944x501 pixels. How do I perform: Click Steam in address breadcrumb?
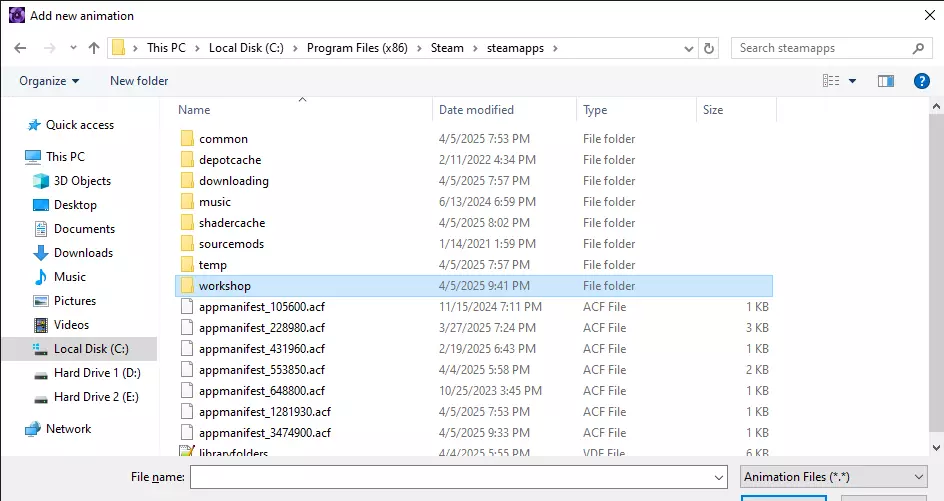tap(447, 48)
